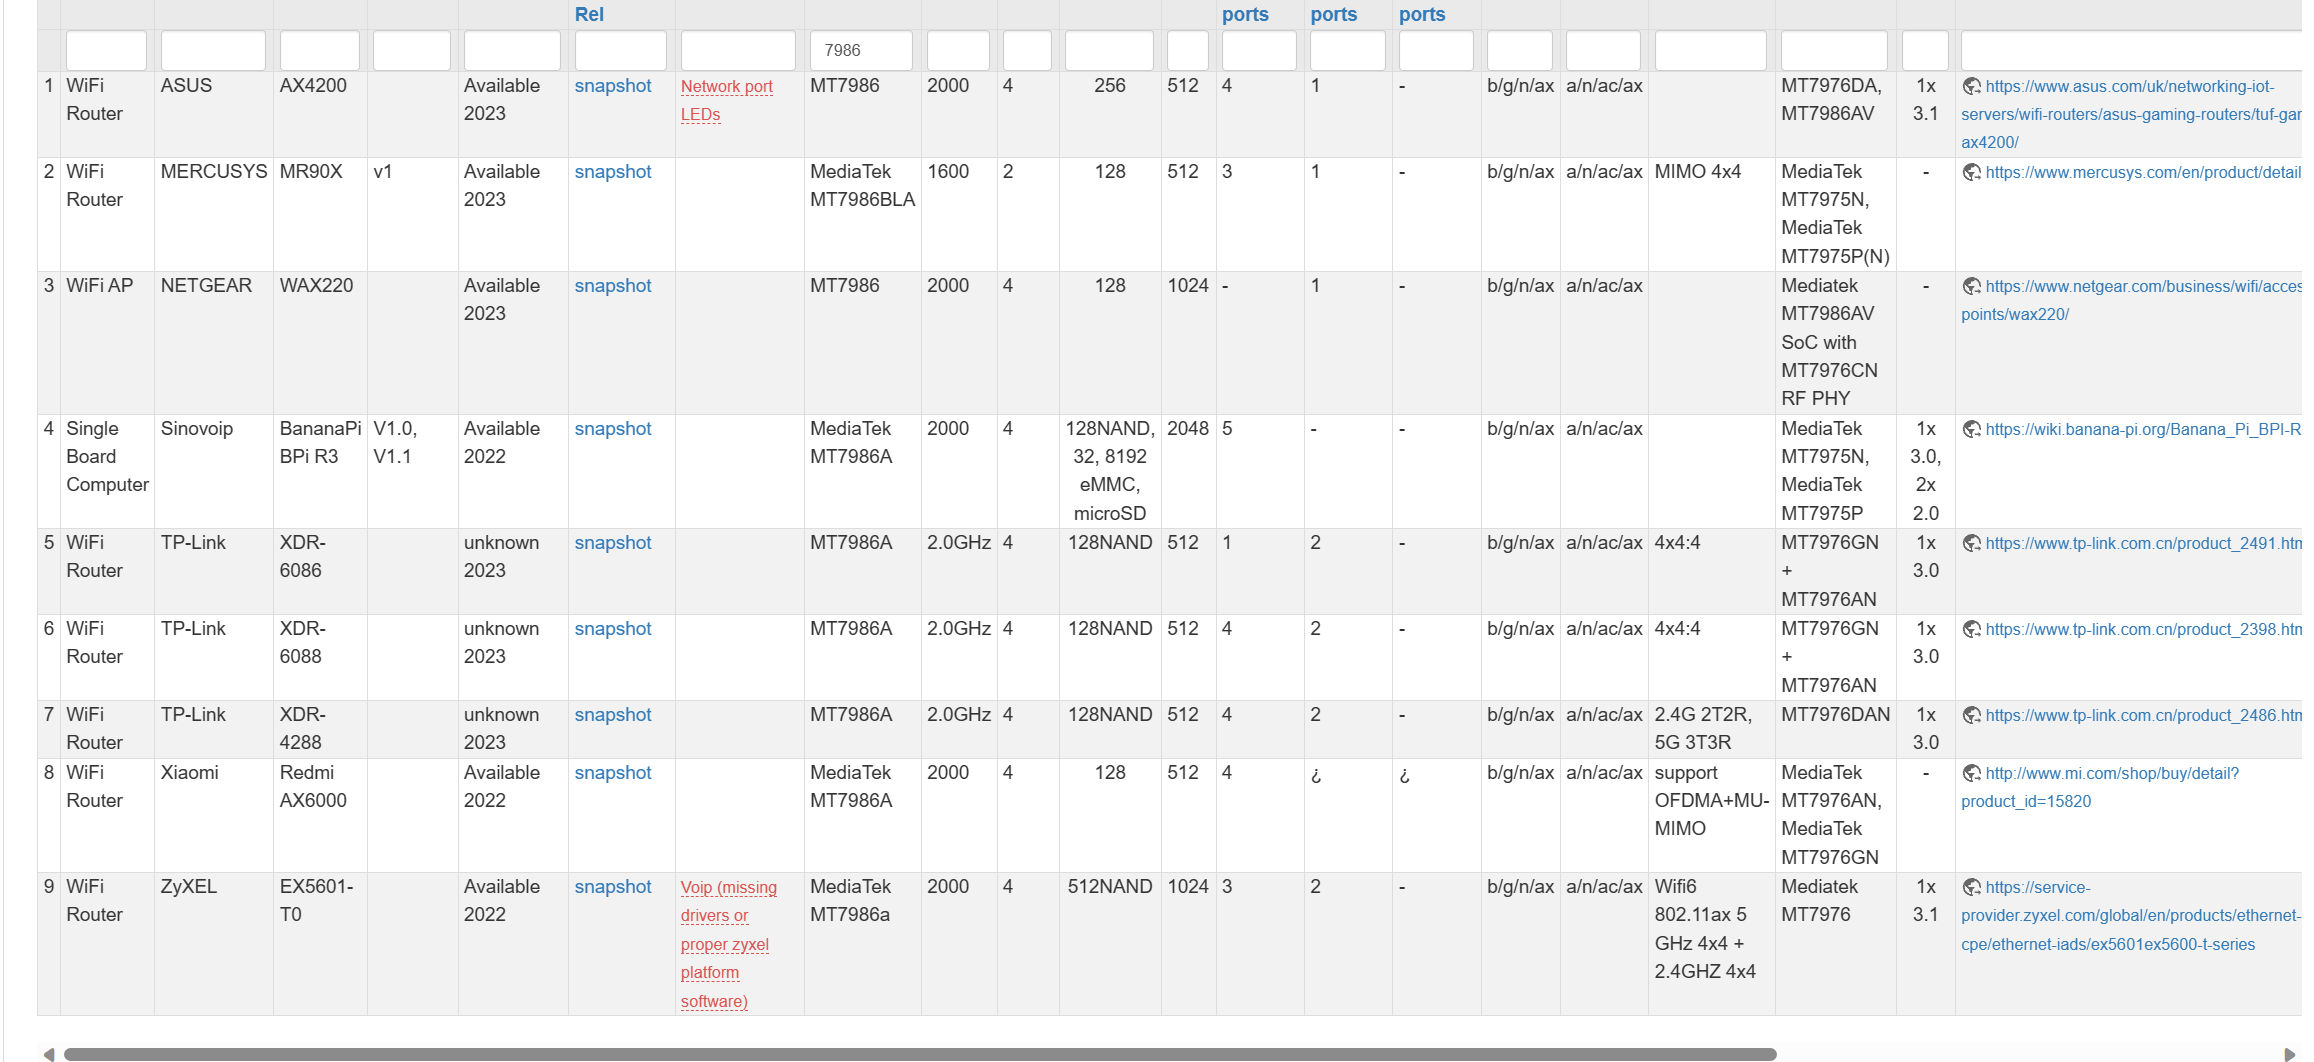Focus the filter box above the v1 version column
This screenshot has width=2314, height=1062.
click(x=412, y=50)
